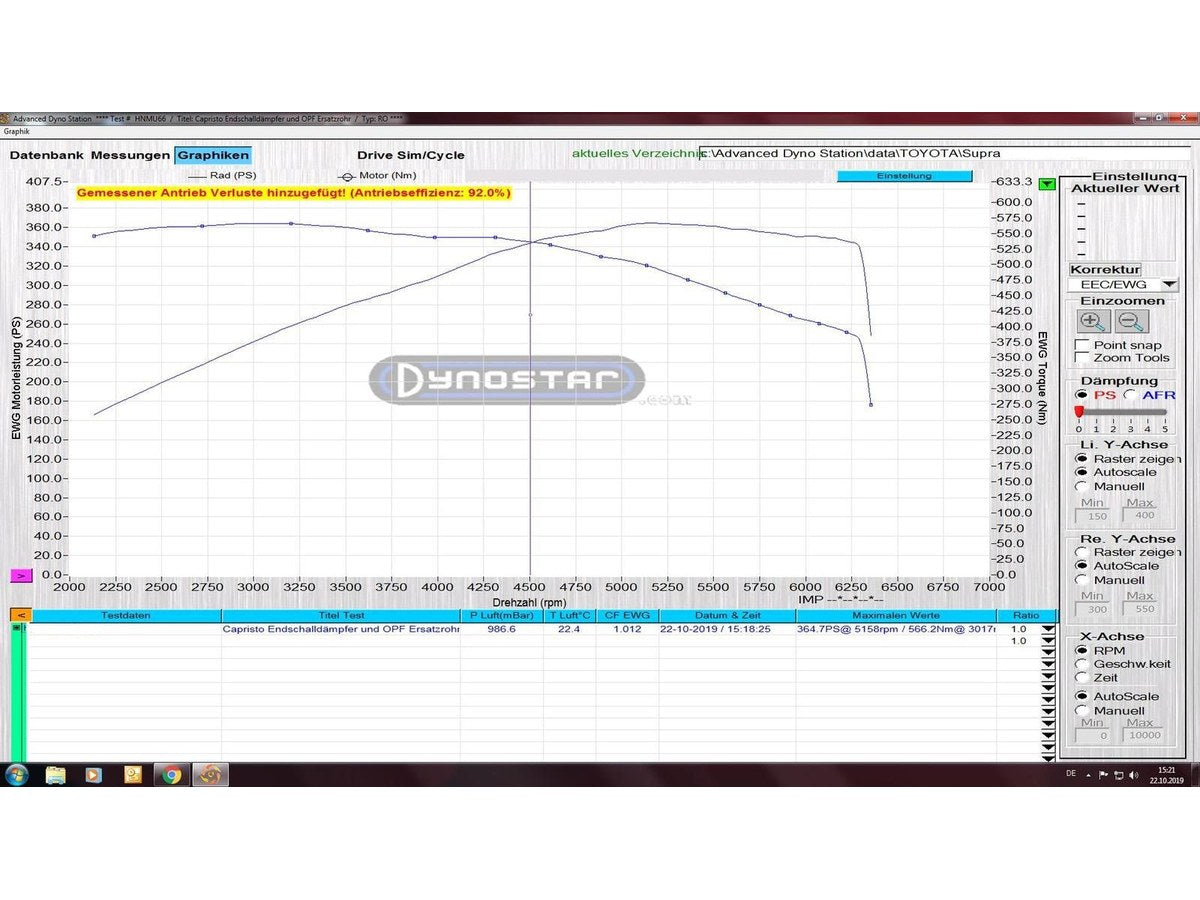Screen dimensions: 1200x900
Task: Enable the Zoom Tools checkbox
Action: click(1081, 357)
